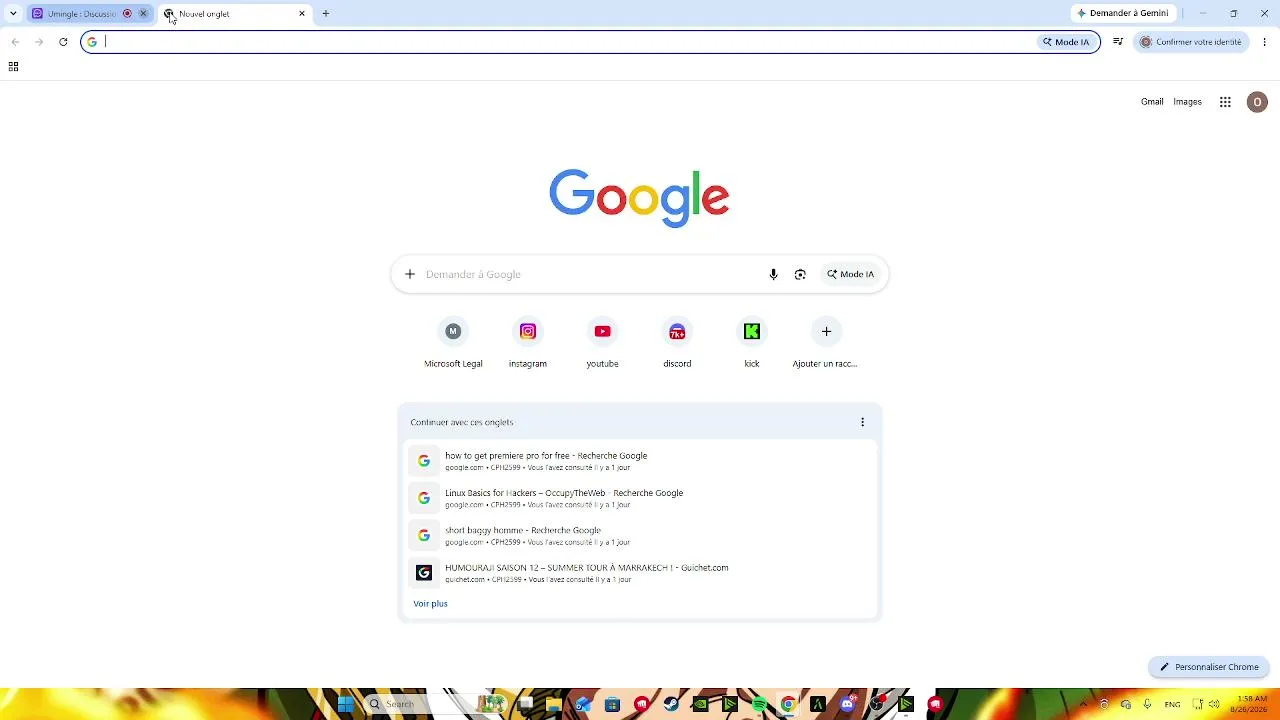Viewport: 1280px width, 720px height.
Task: Open the Continuer avec ces onglets options menu
Action: (x=863, y=422)
